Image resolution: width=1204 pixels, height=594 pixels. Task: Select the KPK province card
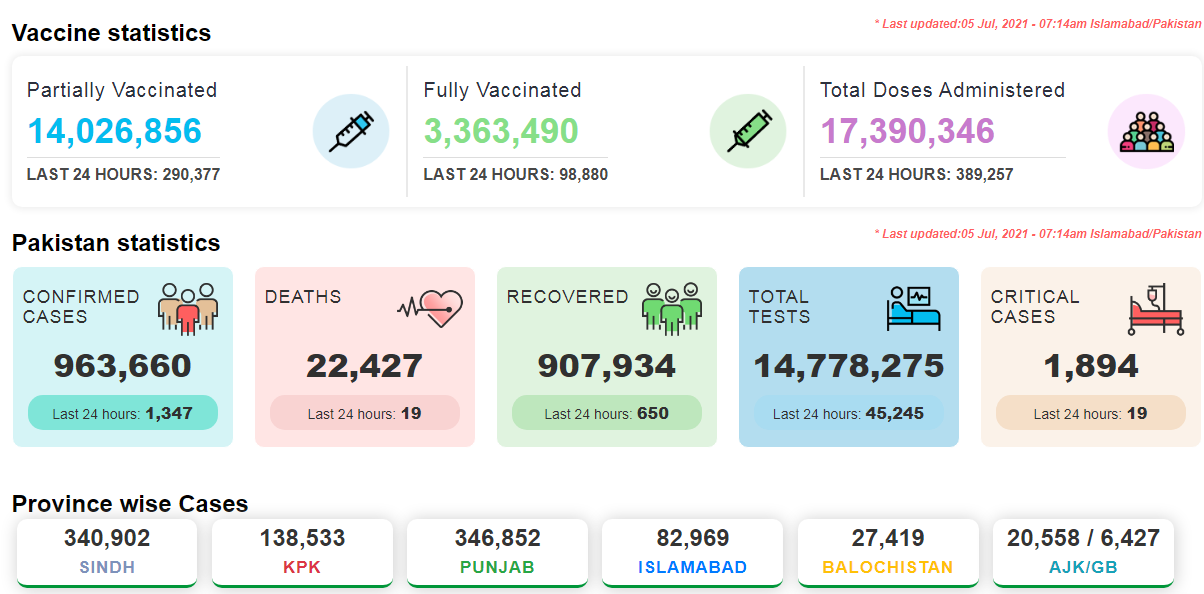pos(302,552)
